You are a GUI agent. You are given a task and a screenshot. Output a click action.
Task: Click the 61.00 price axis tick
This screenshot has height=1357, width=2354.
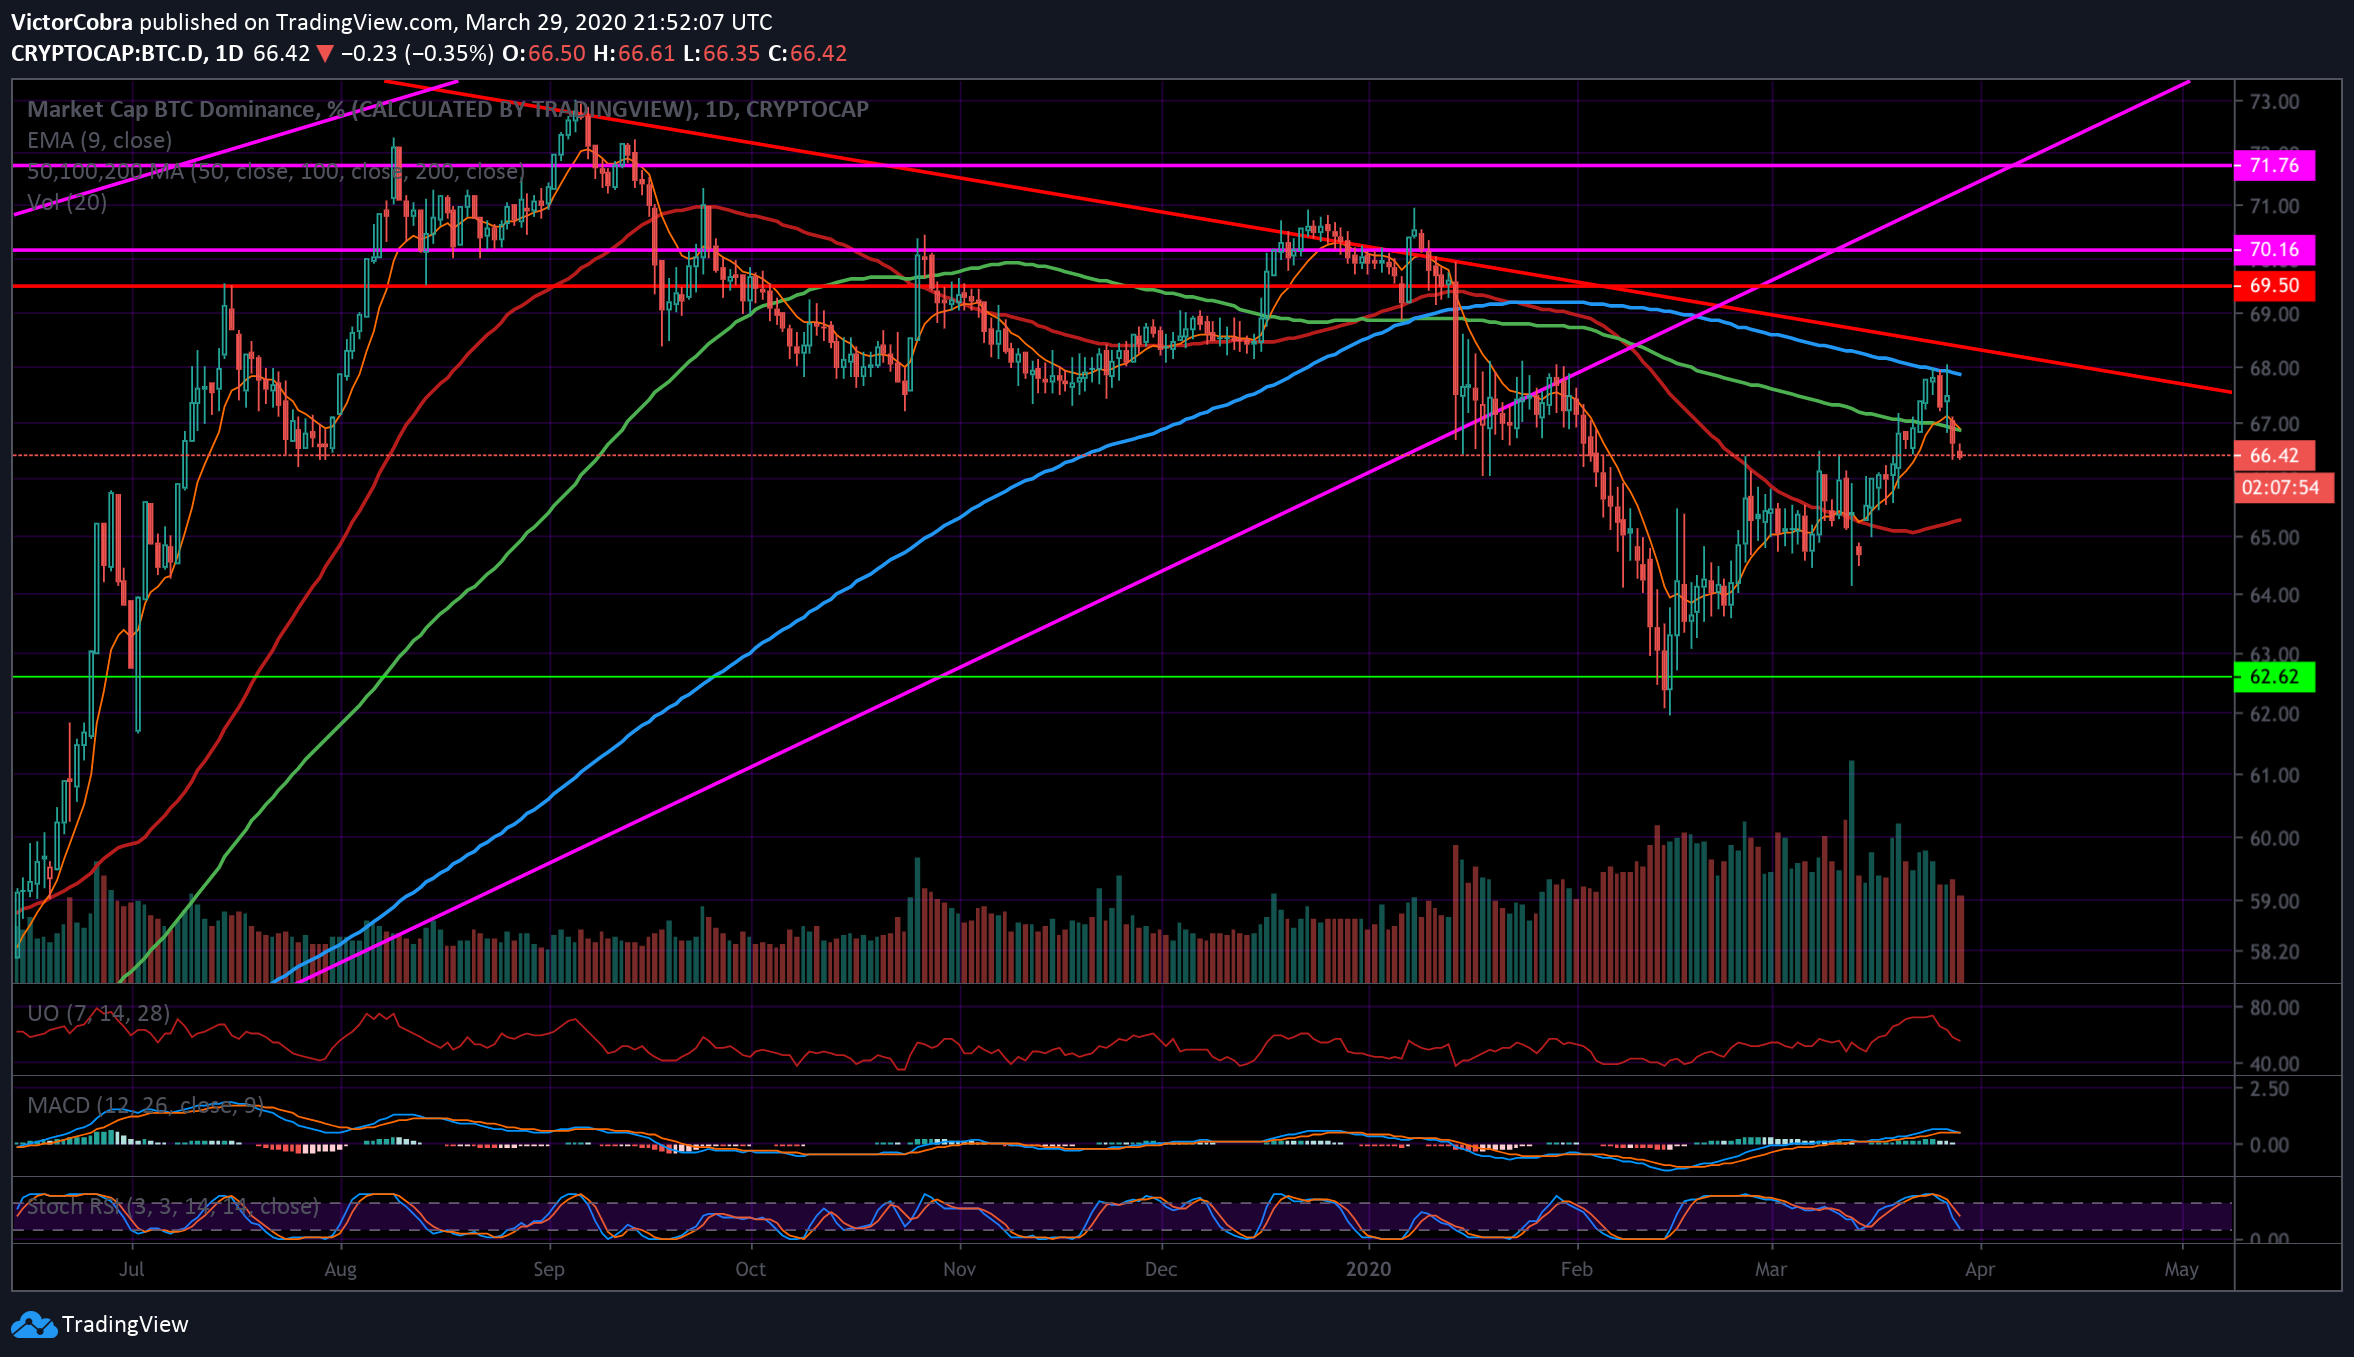(x=2274, y=775)
